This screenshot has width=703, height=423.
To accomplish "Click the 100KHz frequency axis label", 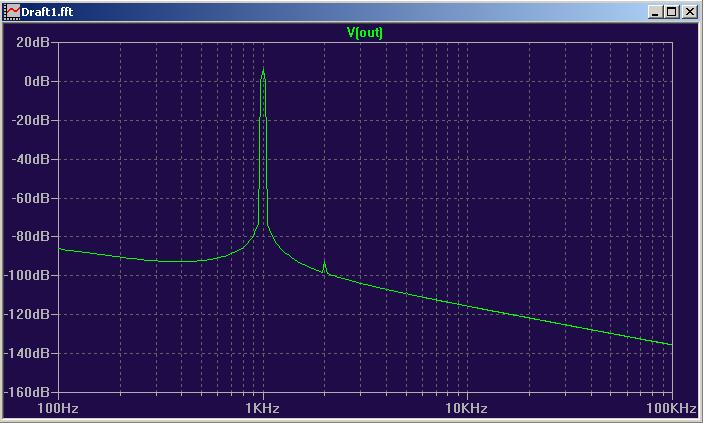I will (x=673, y=408).
